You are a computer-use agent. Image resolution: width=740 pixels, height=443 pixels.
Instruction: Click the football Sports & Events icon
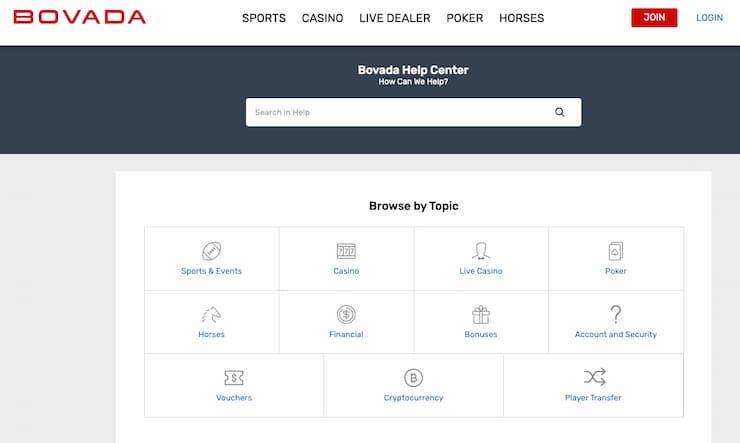click(x=211, y=251)
